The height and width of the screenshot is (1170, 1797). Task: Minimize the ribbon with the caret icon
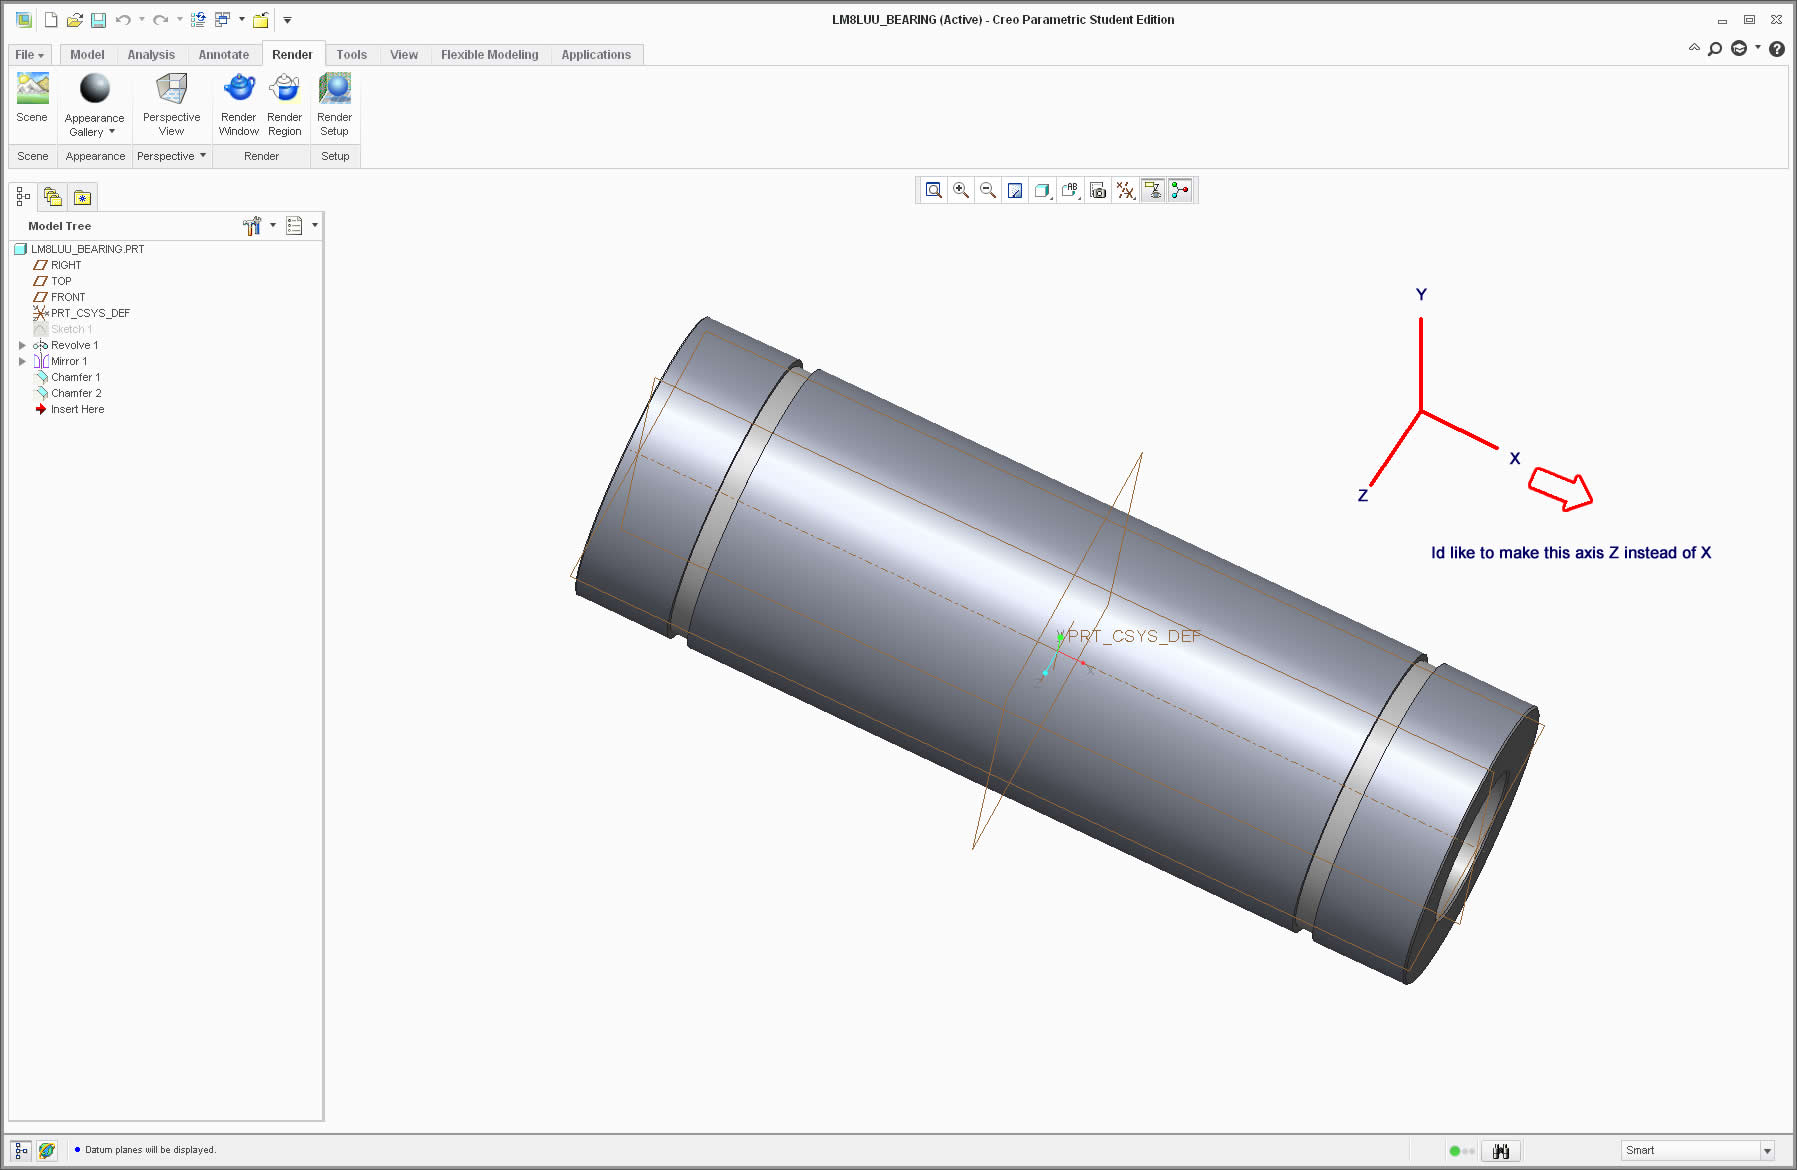click(1694, 48)
